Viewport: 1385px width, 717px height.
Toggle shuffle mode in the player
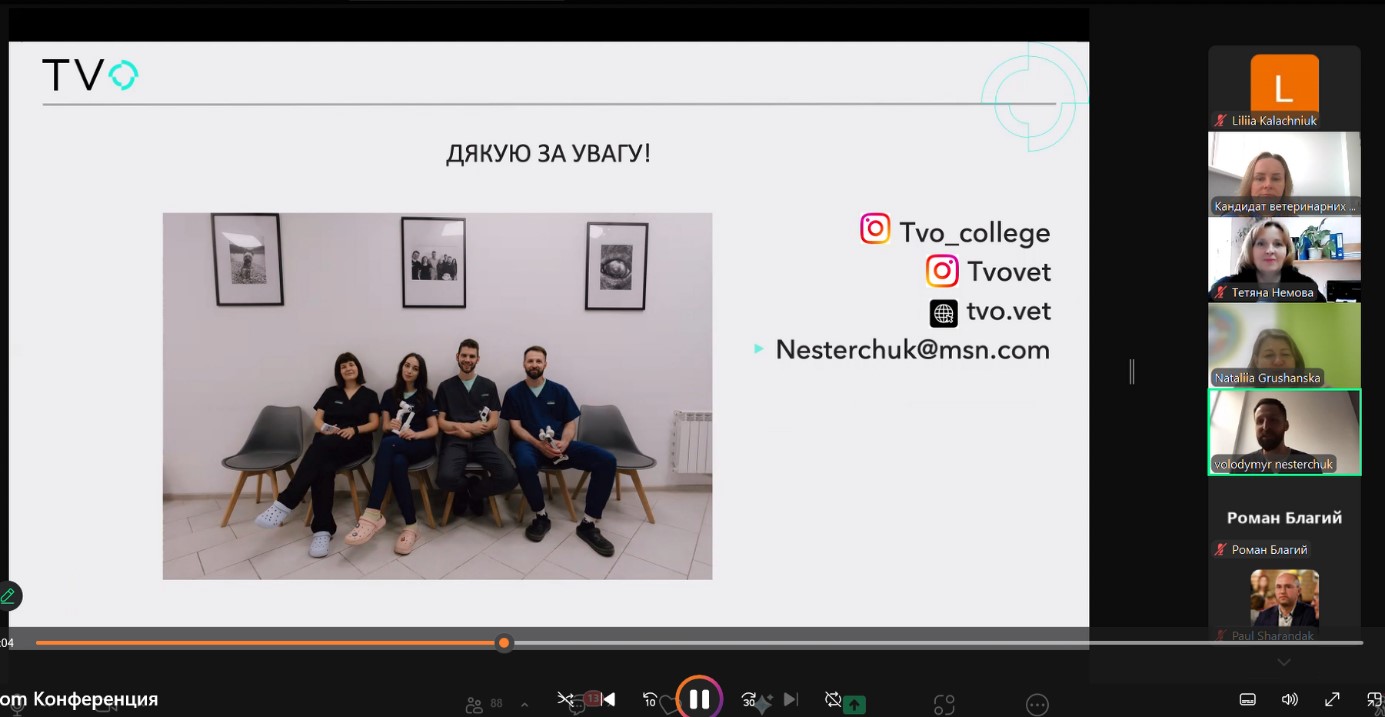566,700
